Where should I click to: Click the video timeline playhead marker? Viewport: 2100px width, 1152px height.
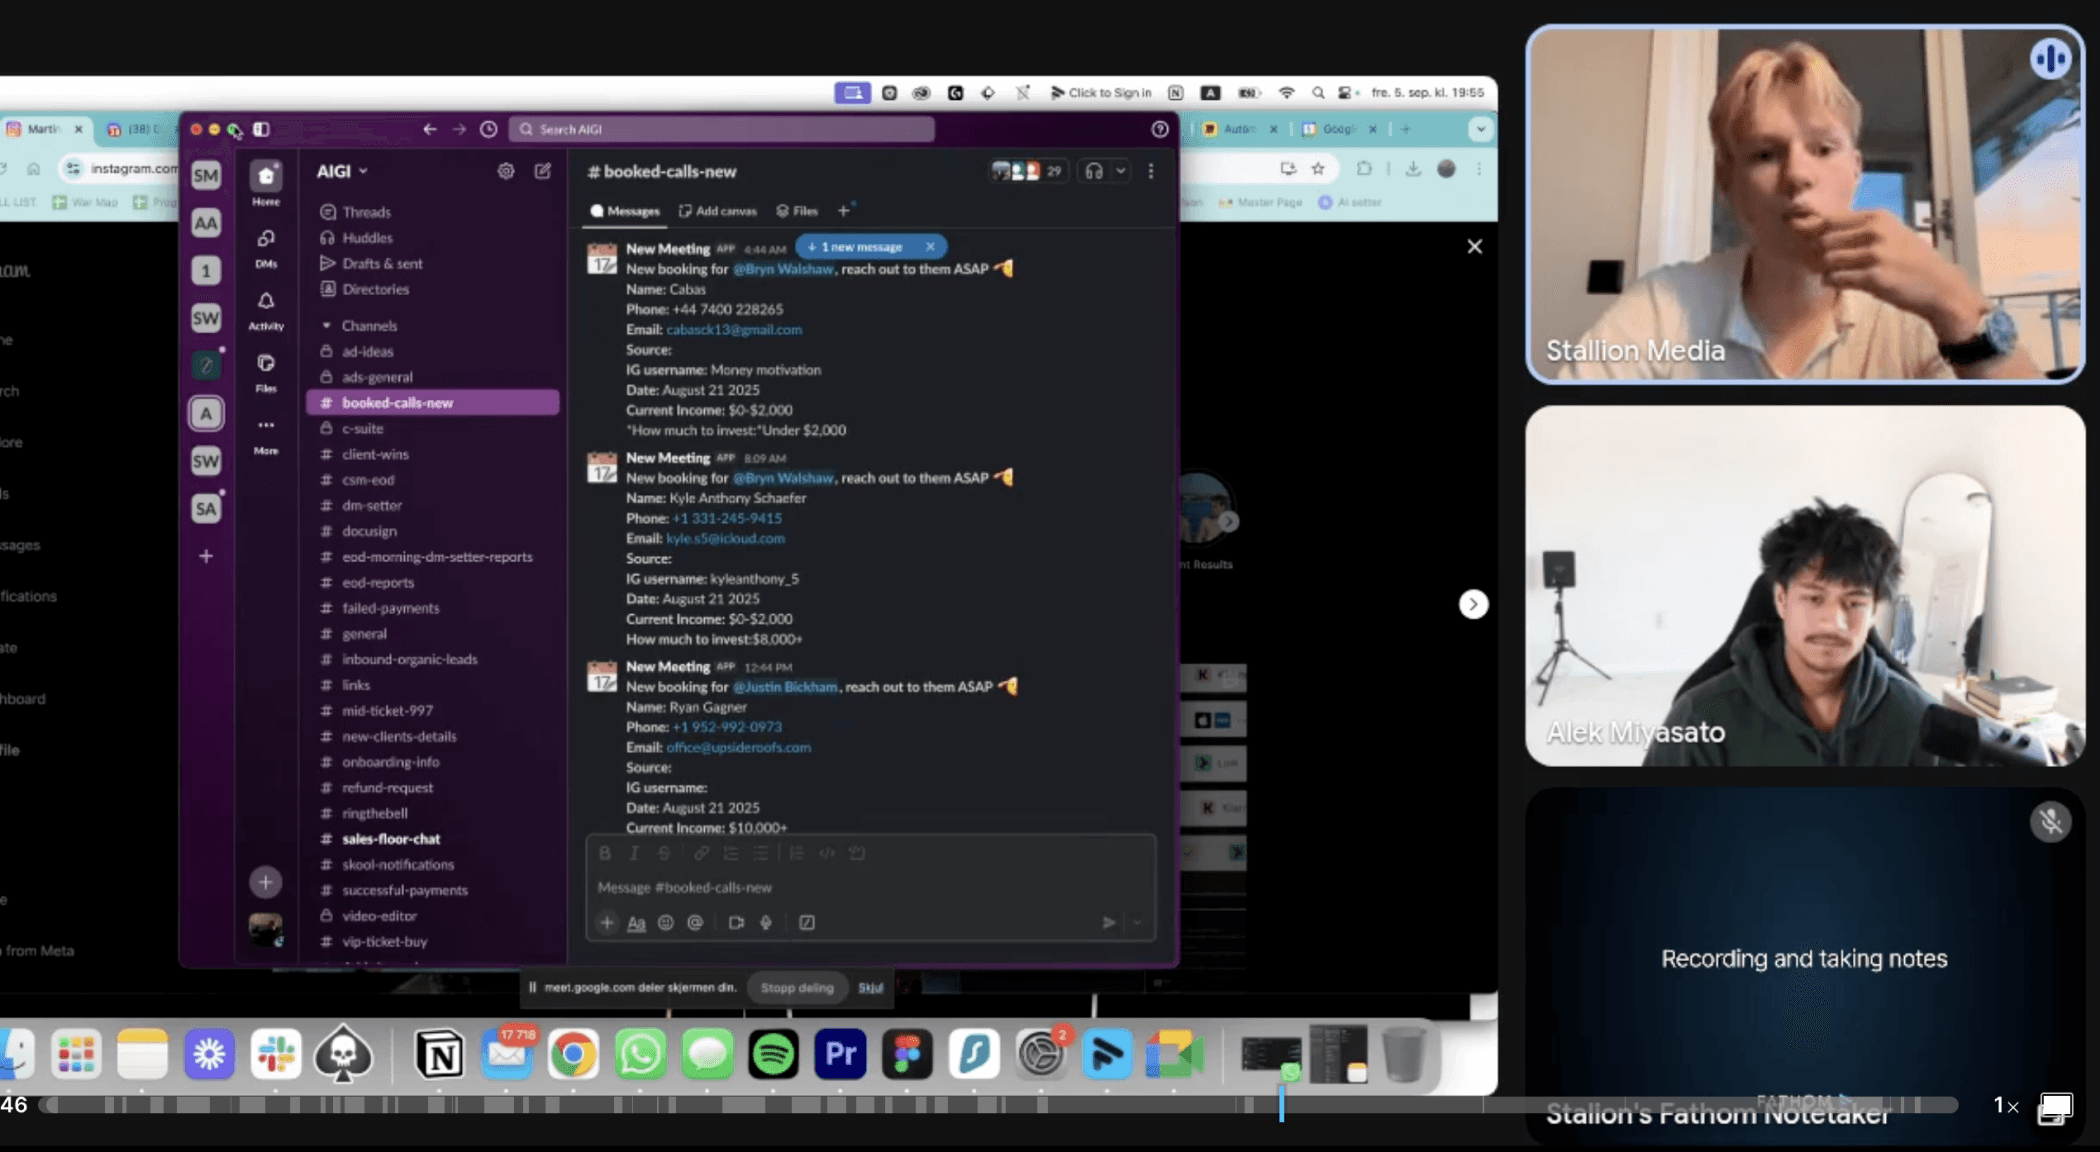coord(1281,1104)
